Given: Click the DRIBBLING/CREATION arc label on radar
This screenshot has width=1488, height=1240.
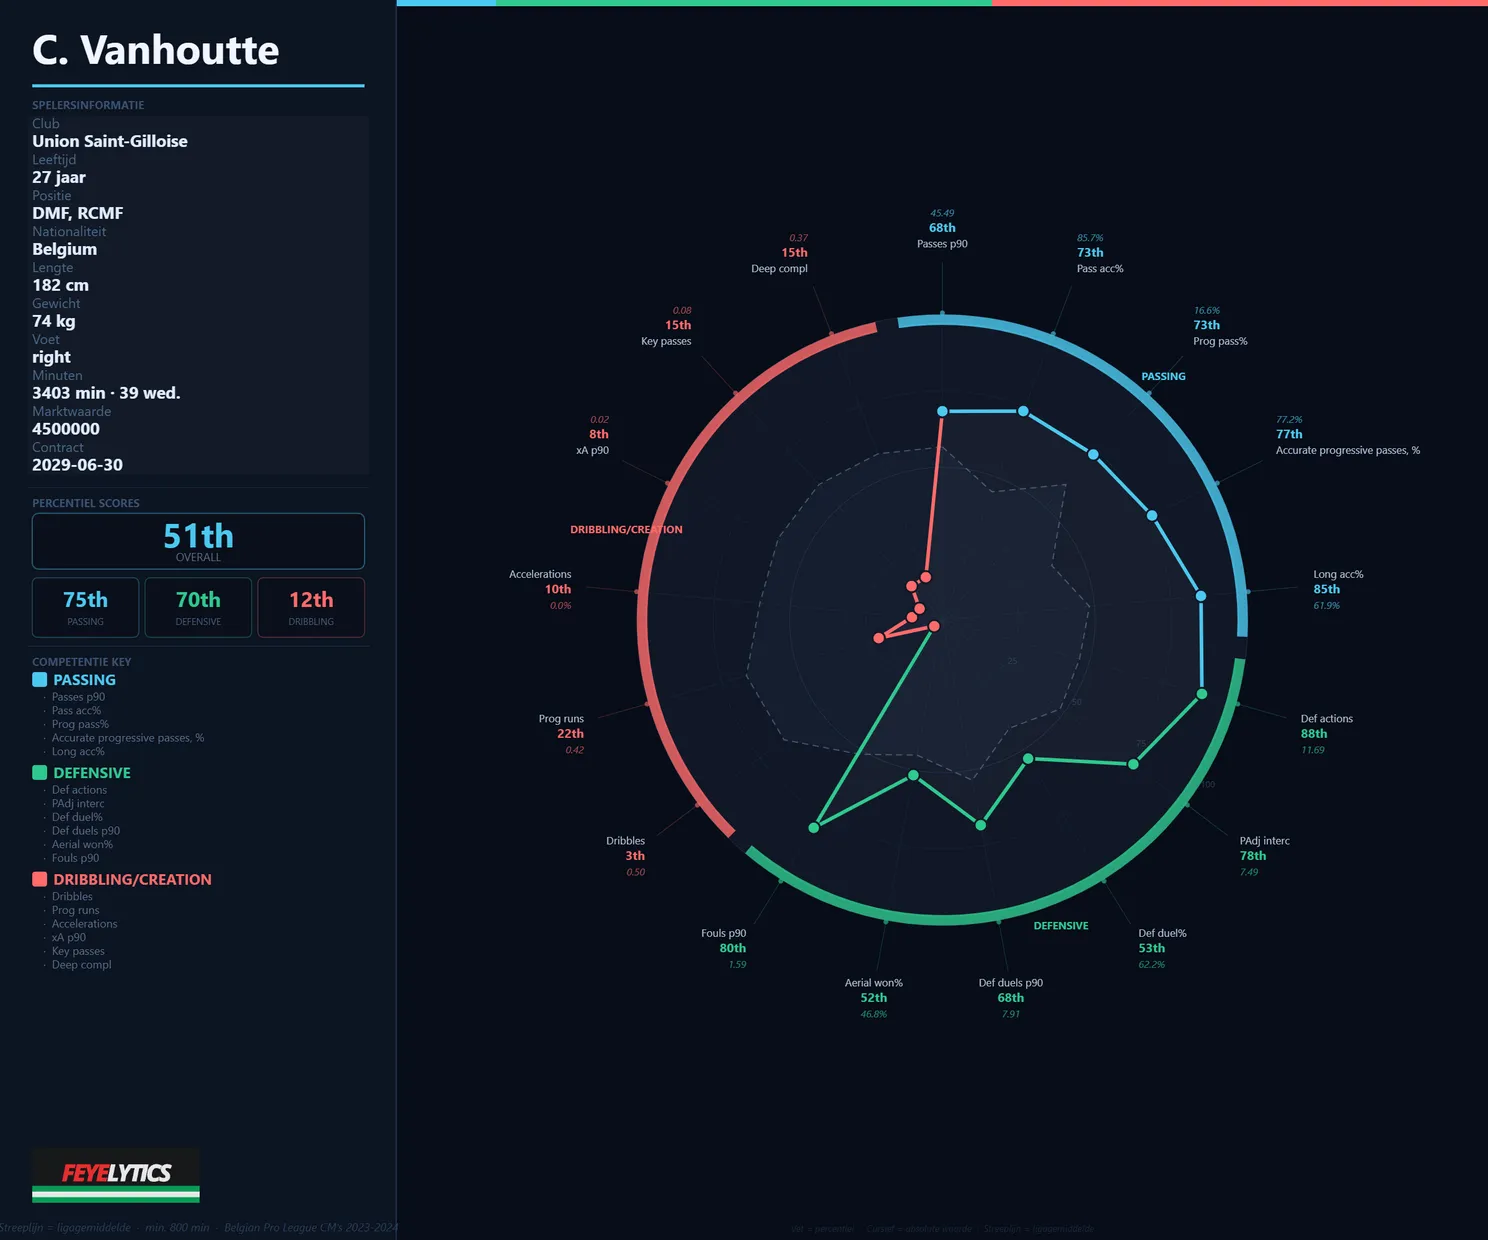Looking at the screenshot, I should [x=626, y=530].
